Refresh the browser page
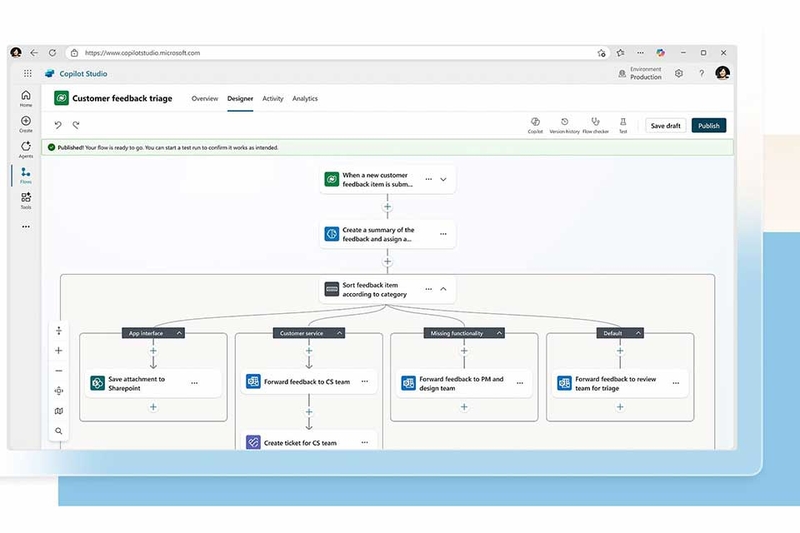Screen dimensions: 800x533 pos(53,53)
